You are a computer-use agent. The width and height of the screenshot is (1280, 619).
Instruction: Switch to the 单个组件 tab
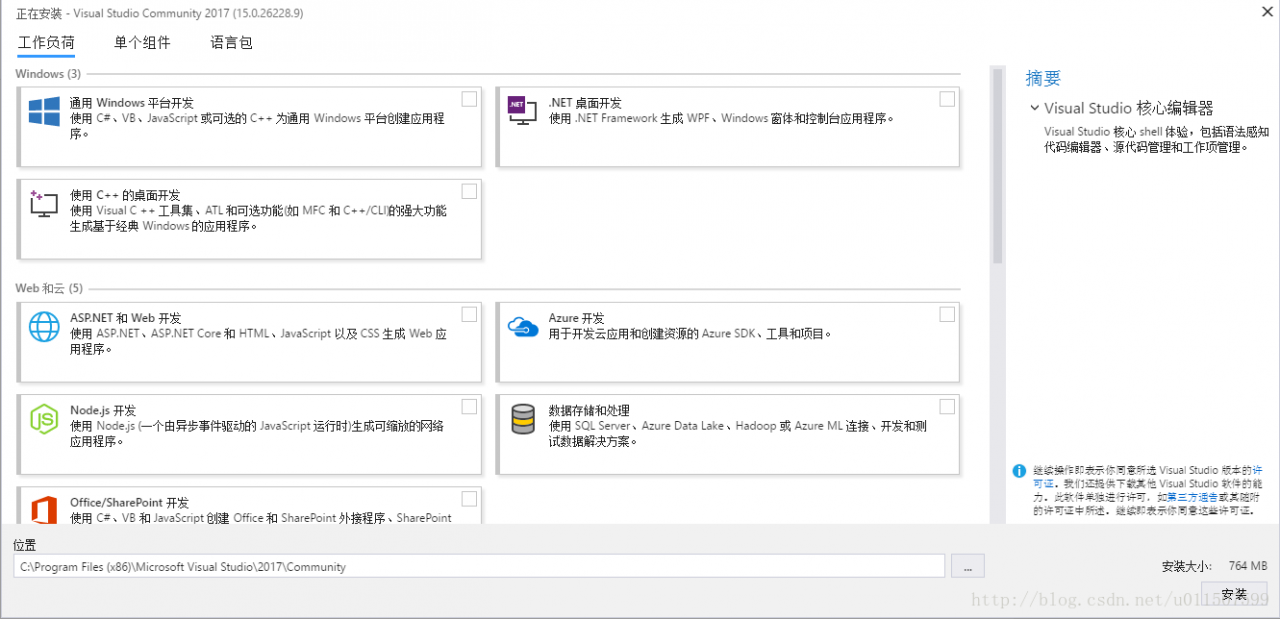tap(142, 43)
